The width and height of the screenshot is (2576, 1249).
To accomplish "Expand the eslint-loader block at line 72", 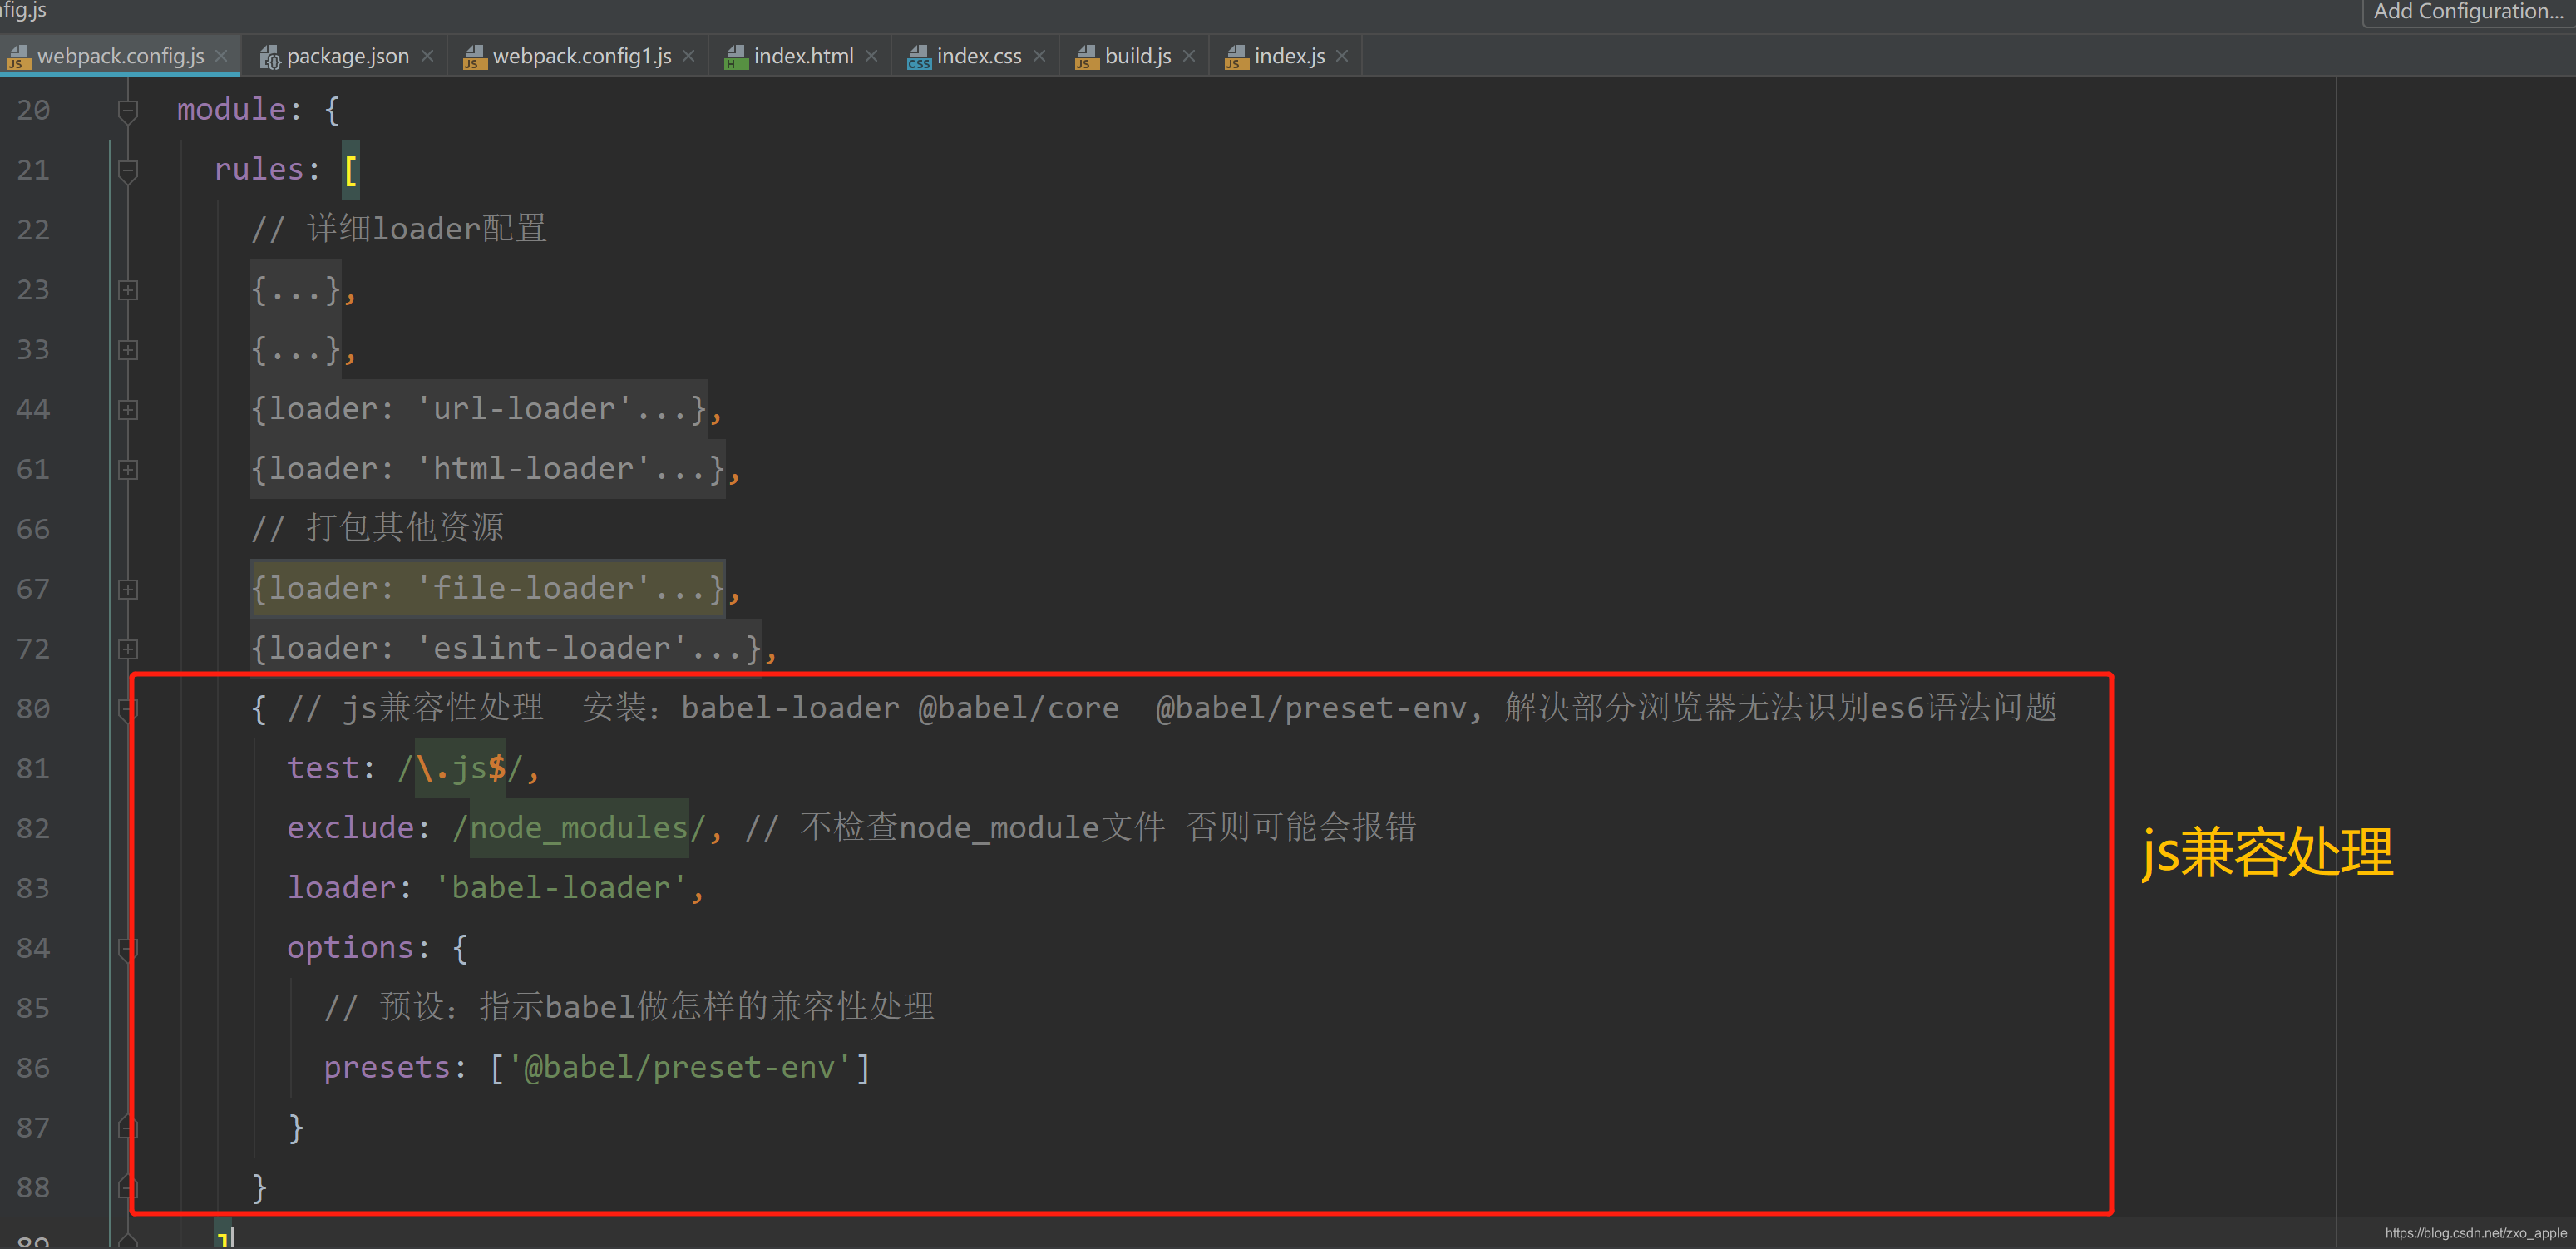I will tap(128, 650).
